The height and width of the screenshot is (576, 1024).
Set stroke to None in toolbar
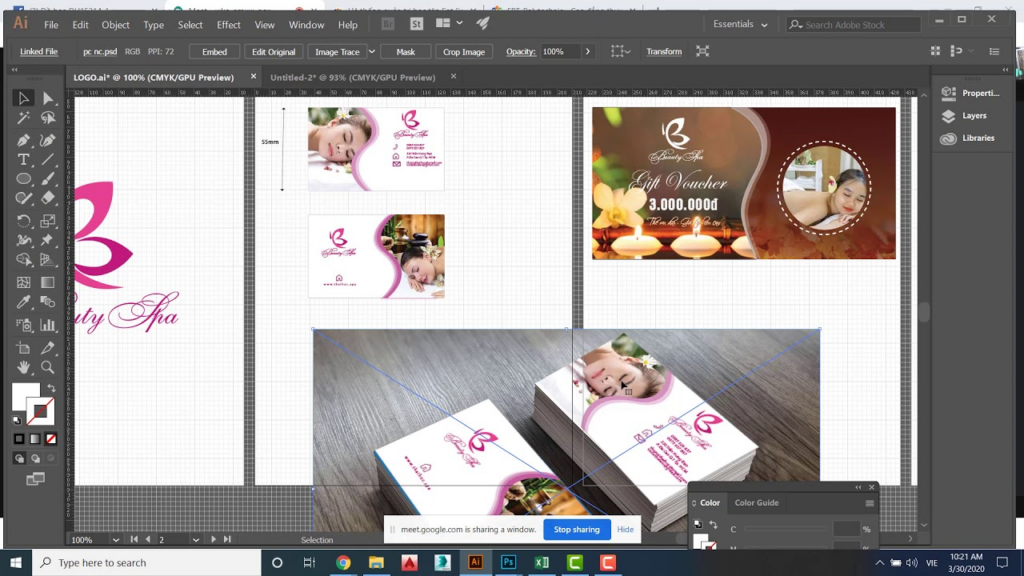52,438
